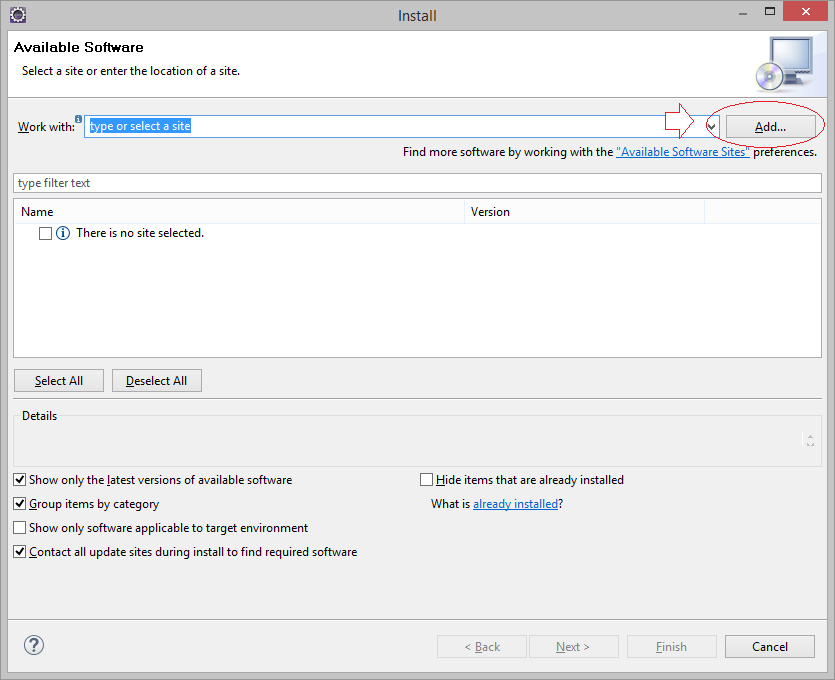Enable Hide items that are already installed
Screen dimensions: 835x680
pyautogui.click(x=426, y=480)
